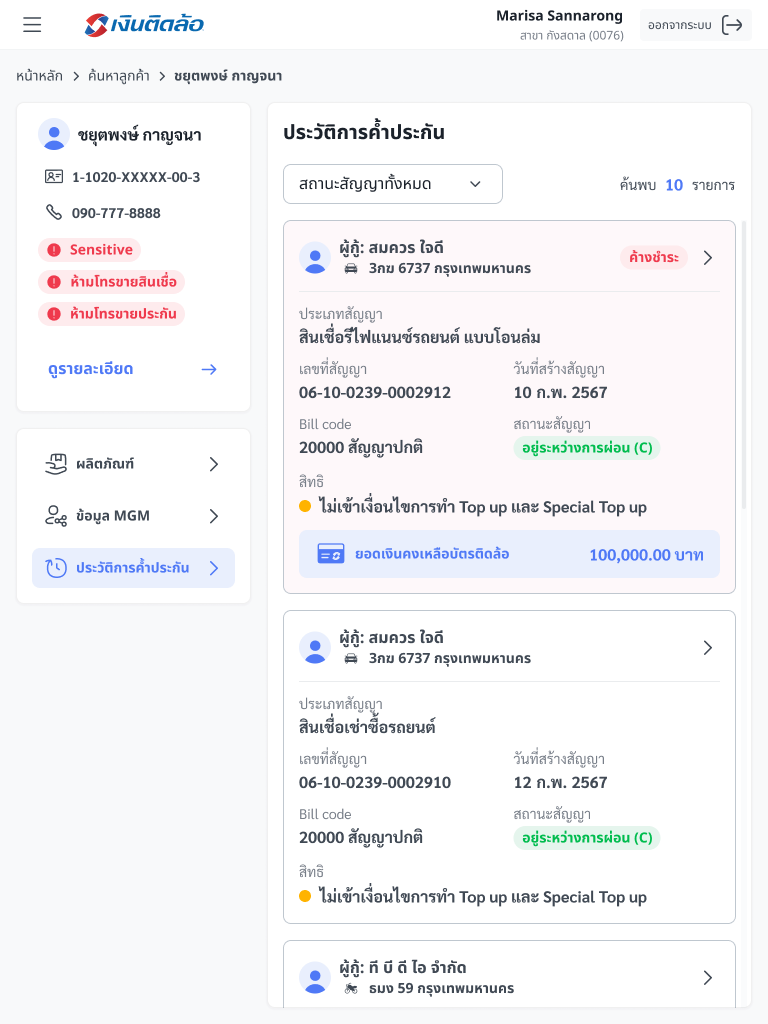Click the ดูรายละเอียด link

click(91, 369)
